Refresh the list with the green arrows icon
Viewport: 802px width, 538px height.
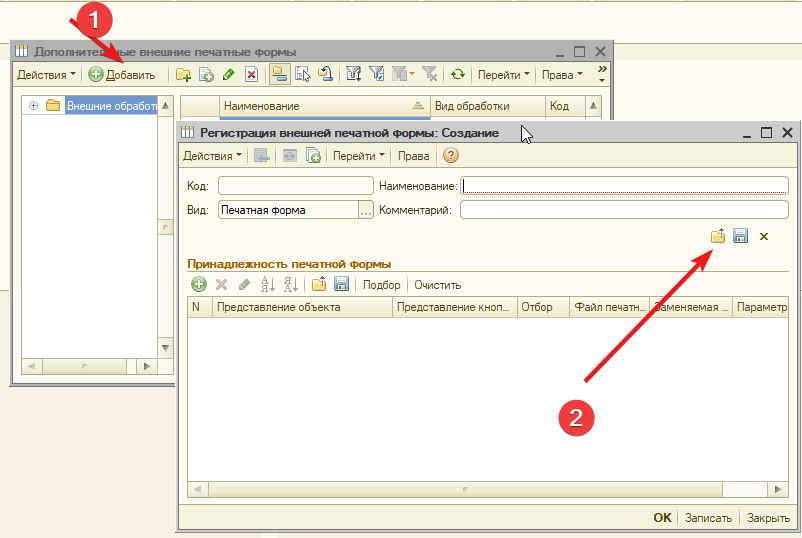point(458,75)
